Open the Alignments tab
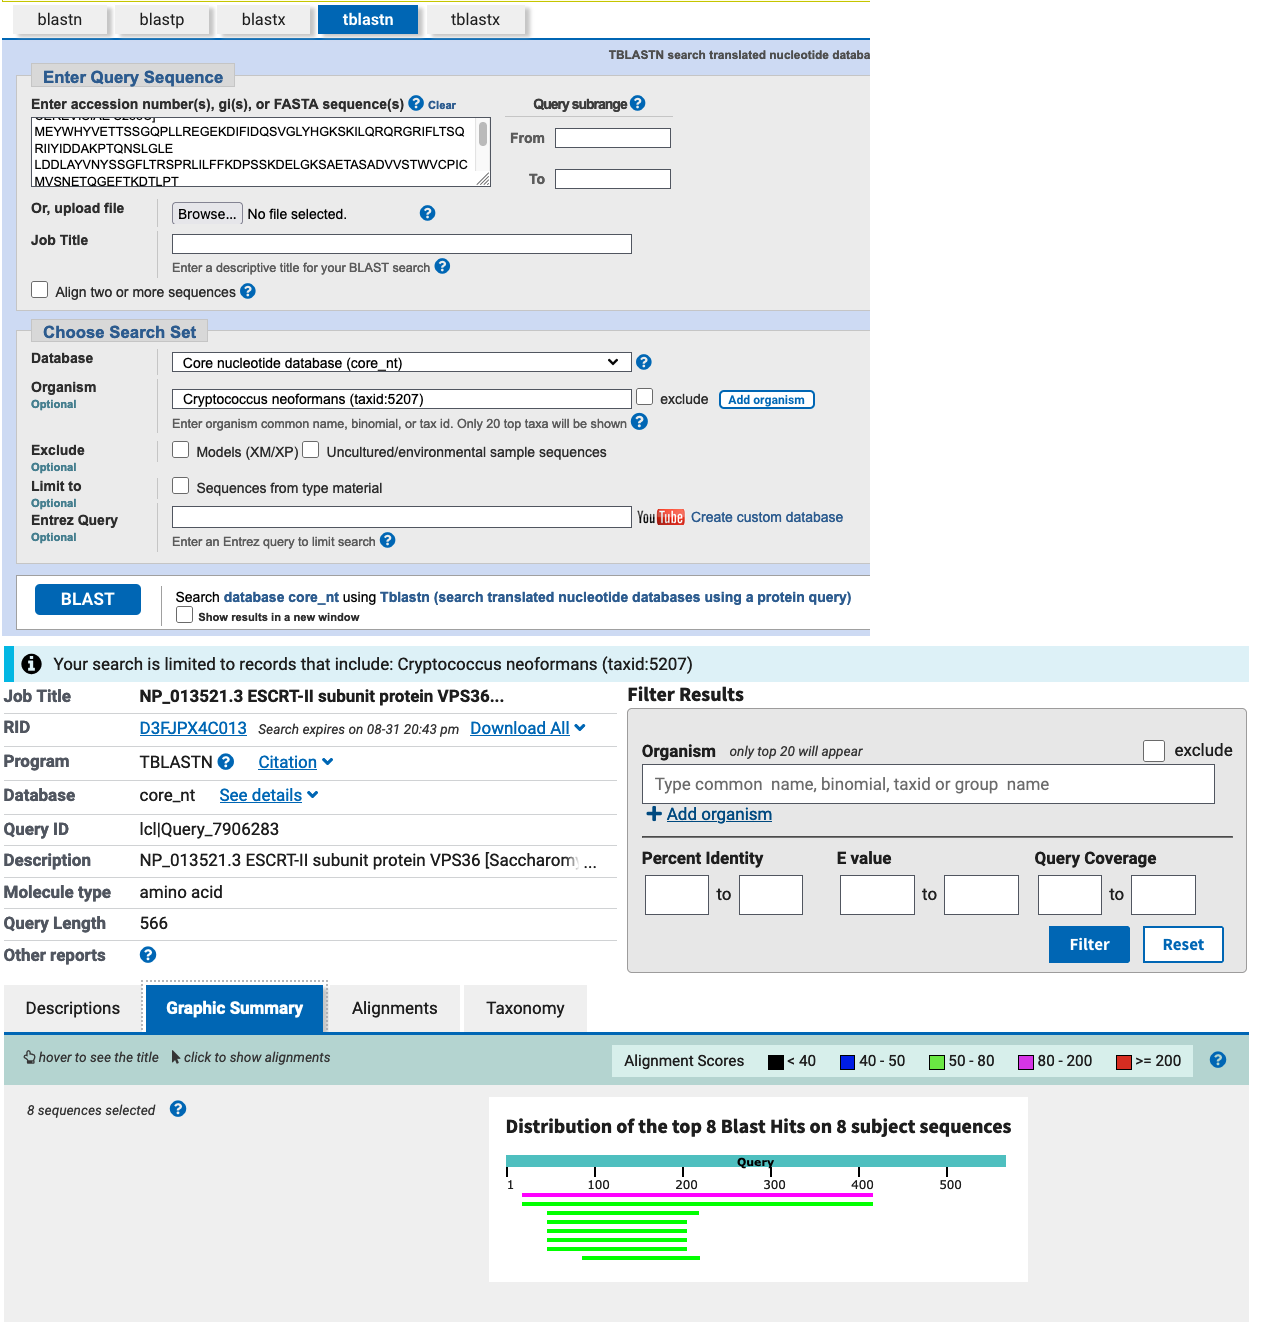The height and width of the screenshot is (1334, 1262). [395, 1008]
